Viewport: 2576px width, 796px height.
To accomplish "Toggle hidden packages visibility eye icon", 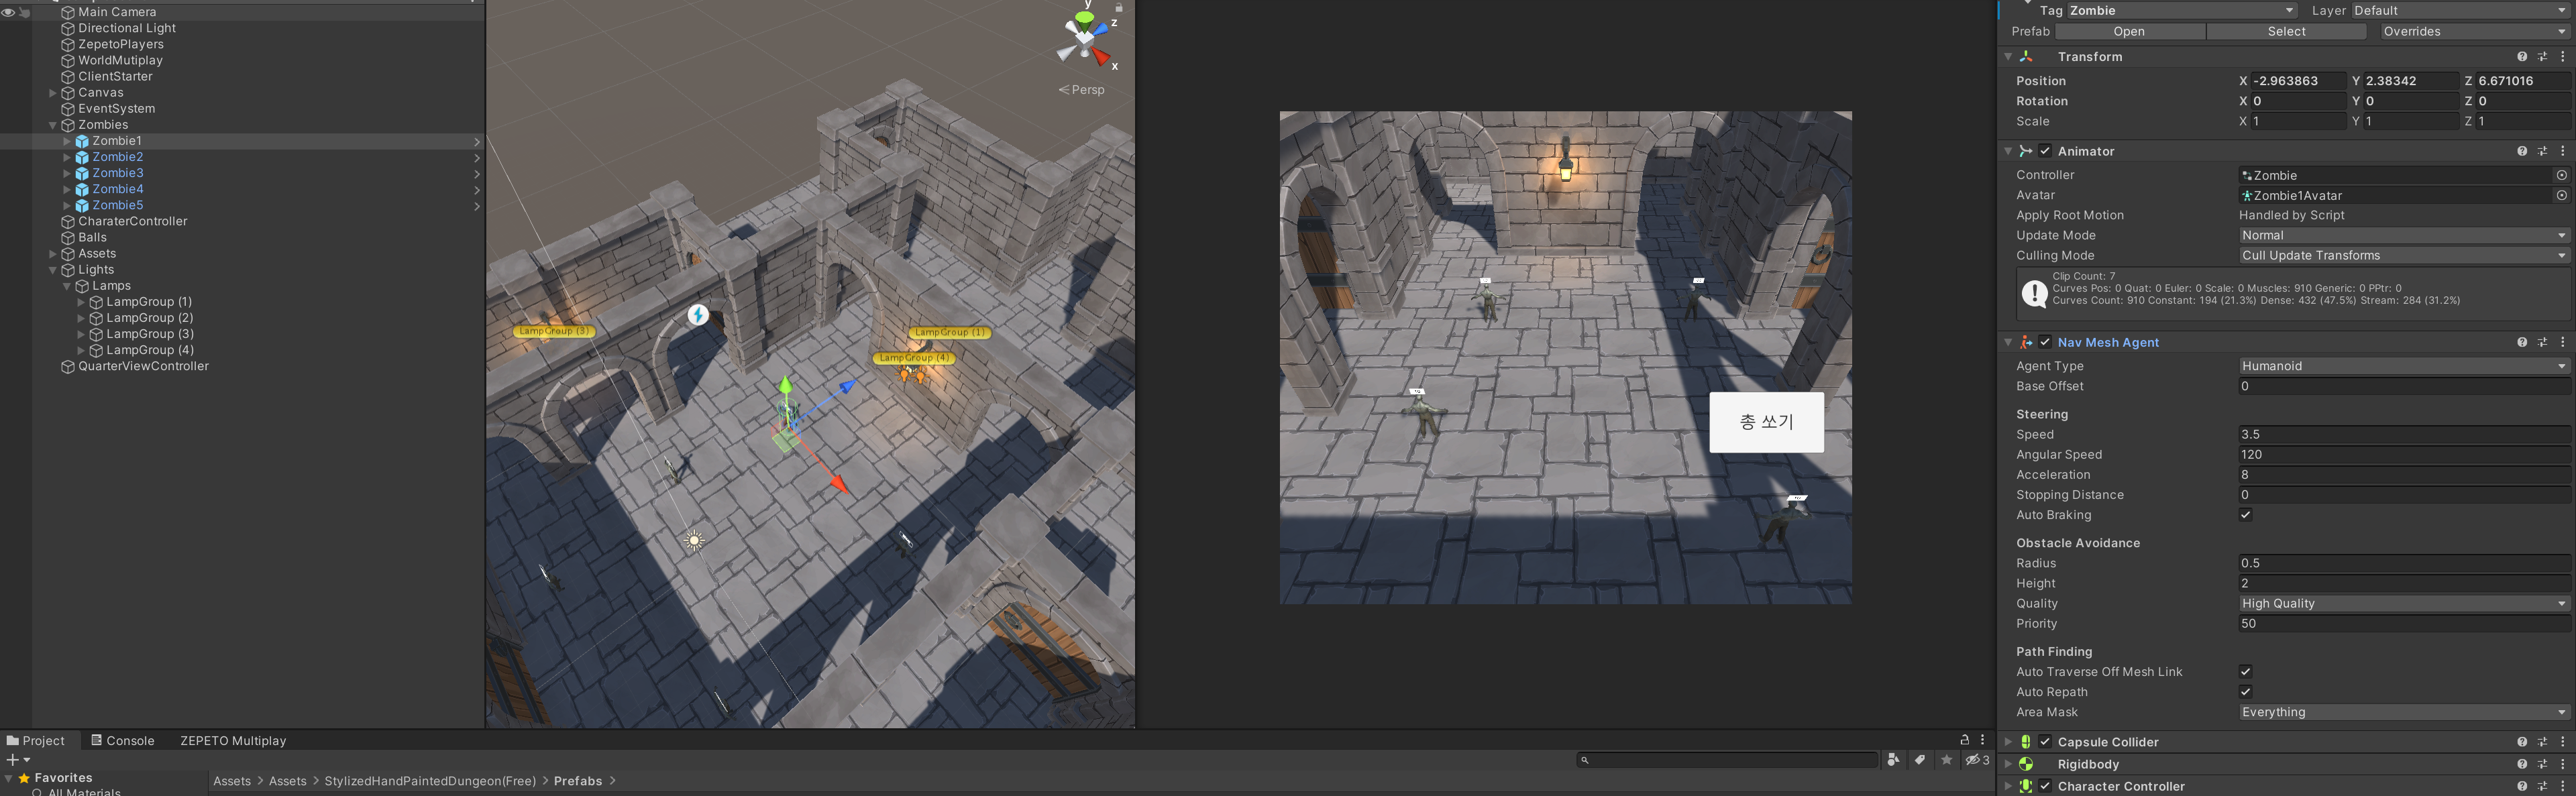I will (x=1976, y=760).
